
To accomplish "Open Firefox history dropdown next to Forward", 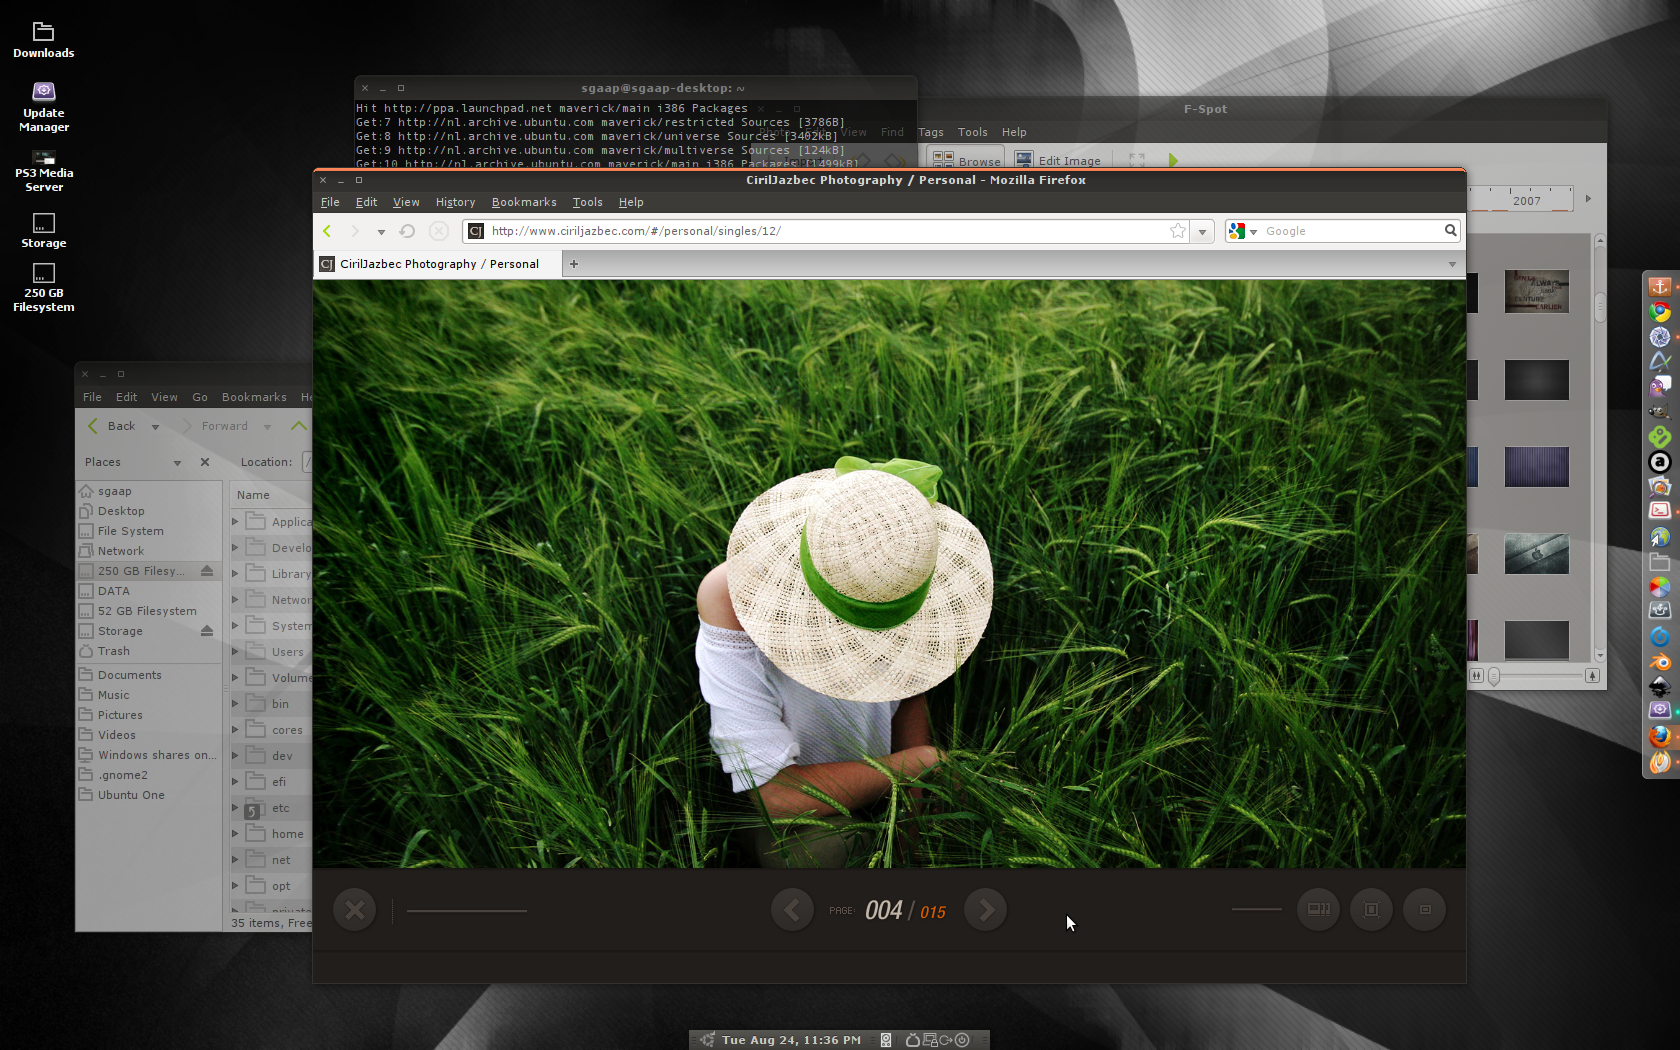I will coord(381,232).
